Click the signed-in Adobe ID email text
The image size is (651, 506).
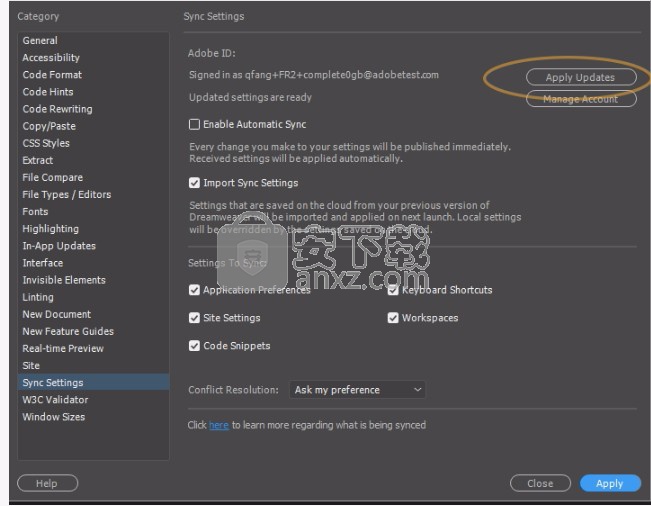(342, 75)
